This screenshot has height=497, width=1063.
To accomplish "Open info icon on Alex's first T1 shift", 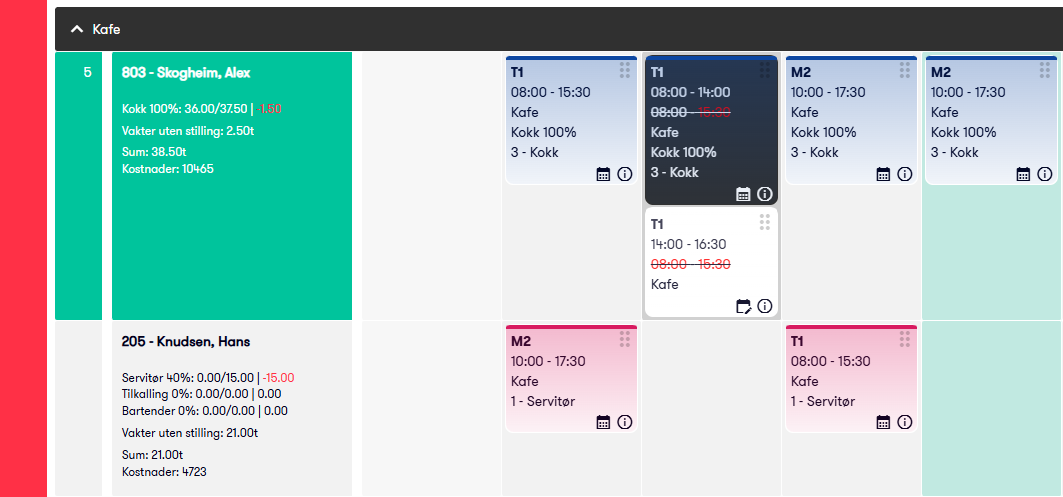I will [x=624, y=174].
